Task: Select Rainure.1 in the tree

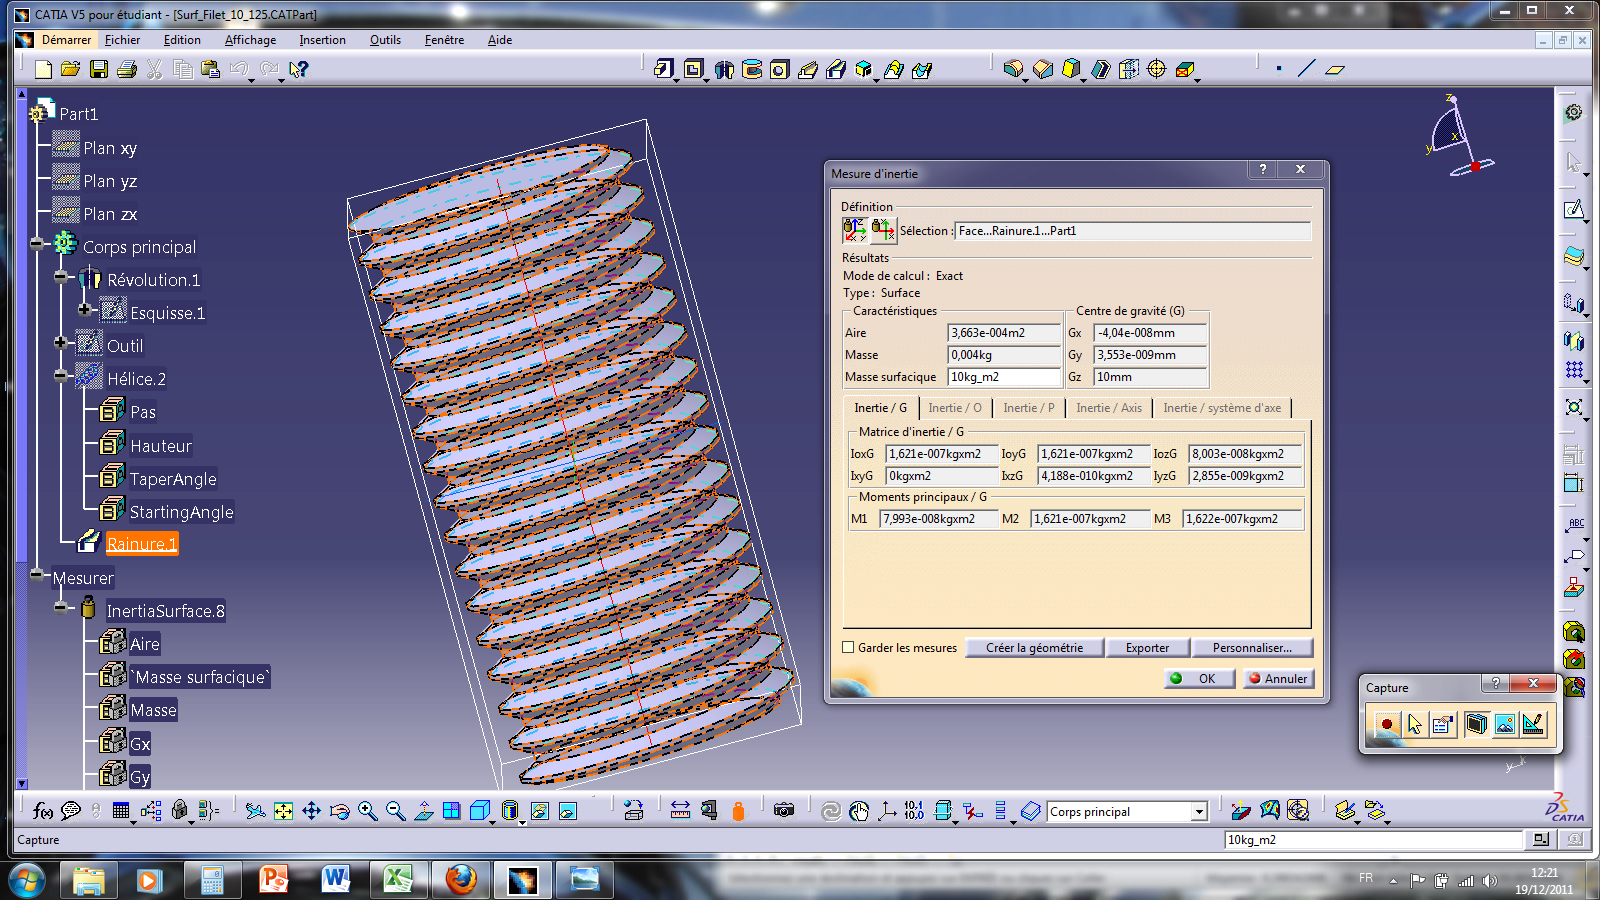Action: coord(142,544)
